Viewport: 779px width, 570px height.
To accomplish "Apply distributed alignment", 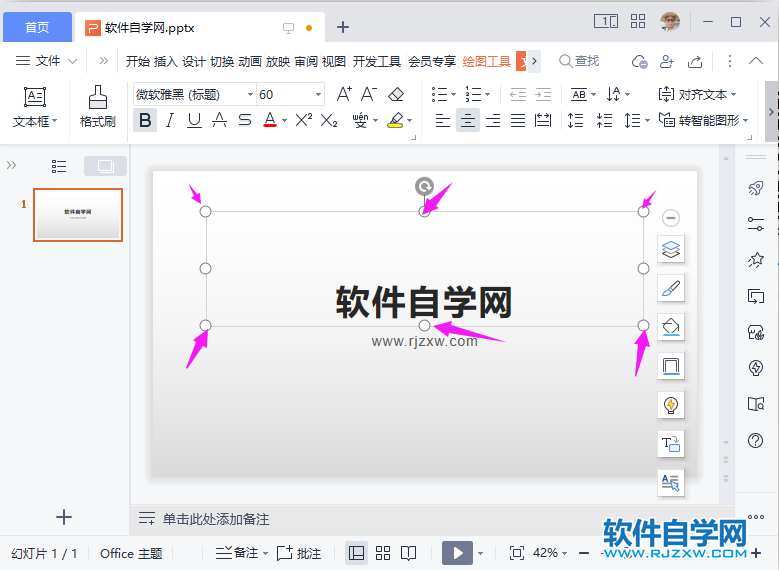I will point(543,120).
